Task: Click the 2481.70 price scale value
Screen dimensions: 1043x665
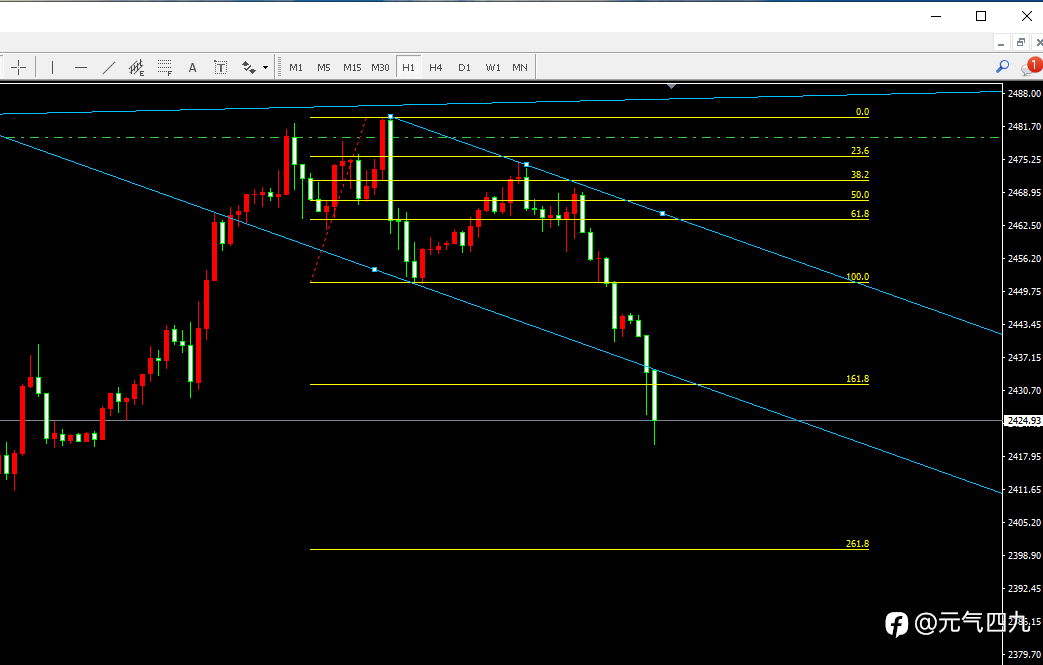Action: click(1024, 126)
